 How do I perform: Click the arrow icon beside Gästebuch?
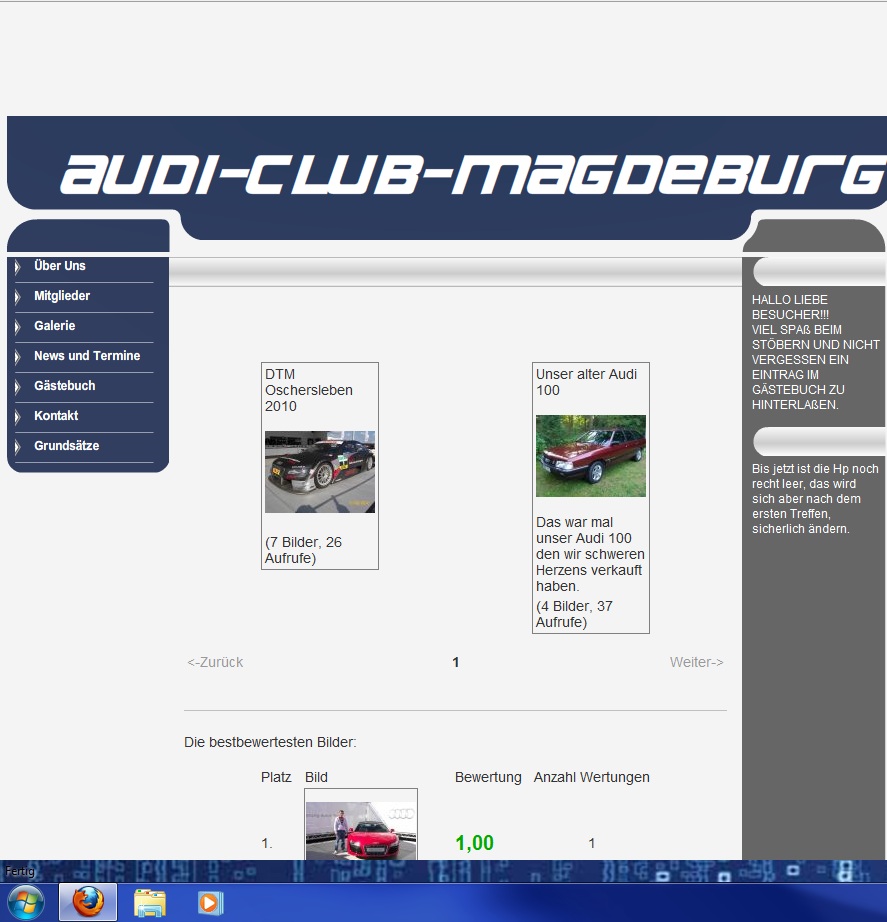tap(17, 387)
